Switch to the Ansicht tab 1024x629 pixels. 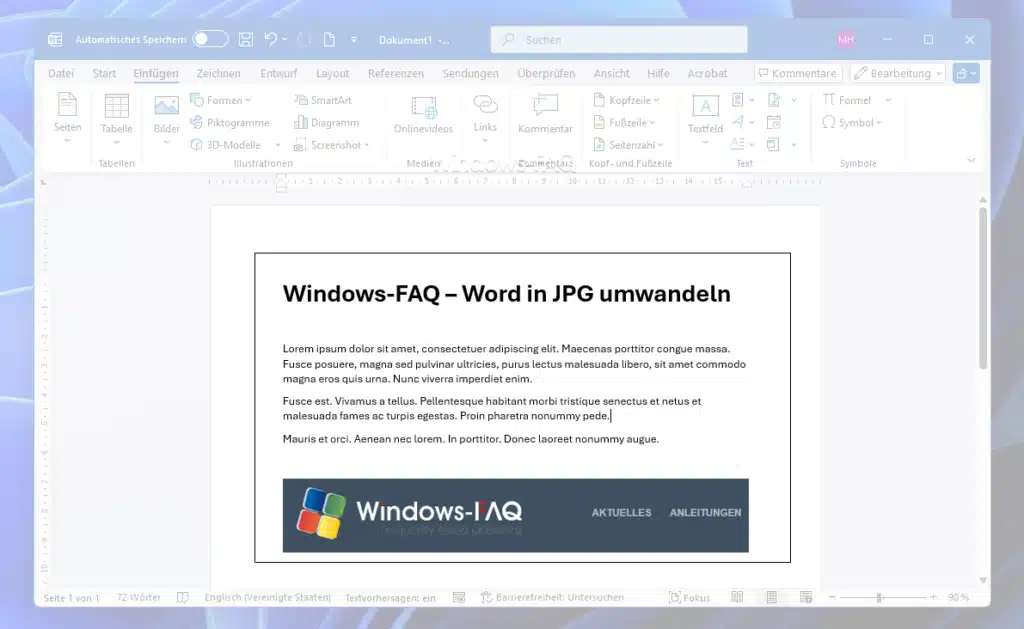611,73
